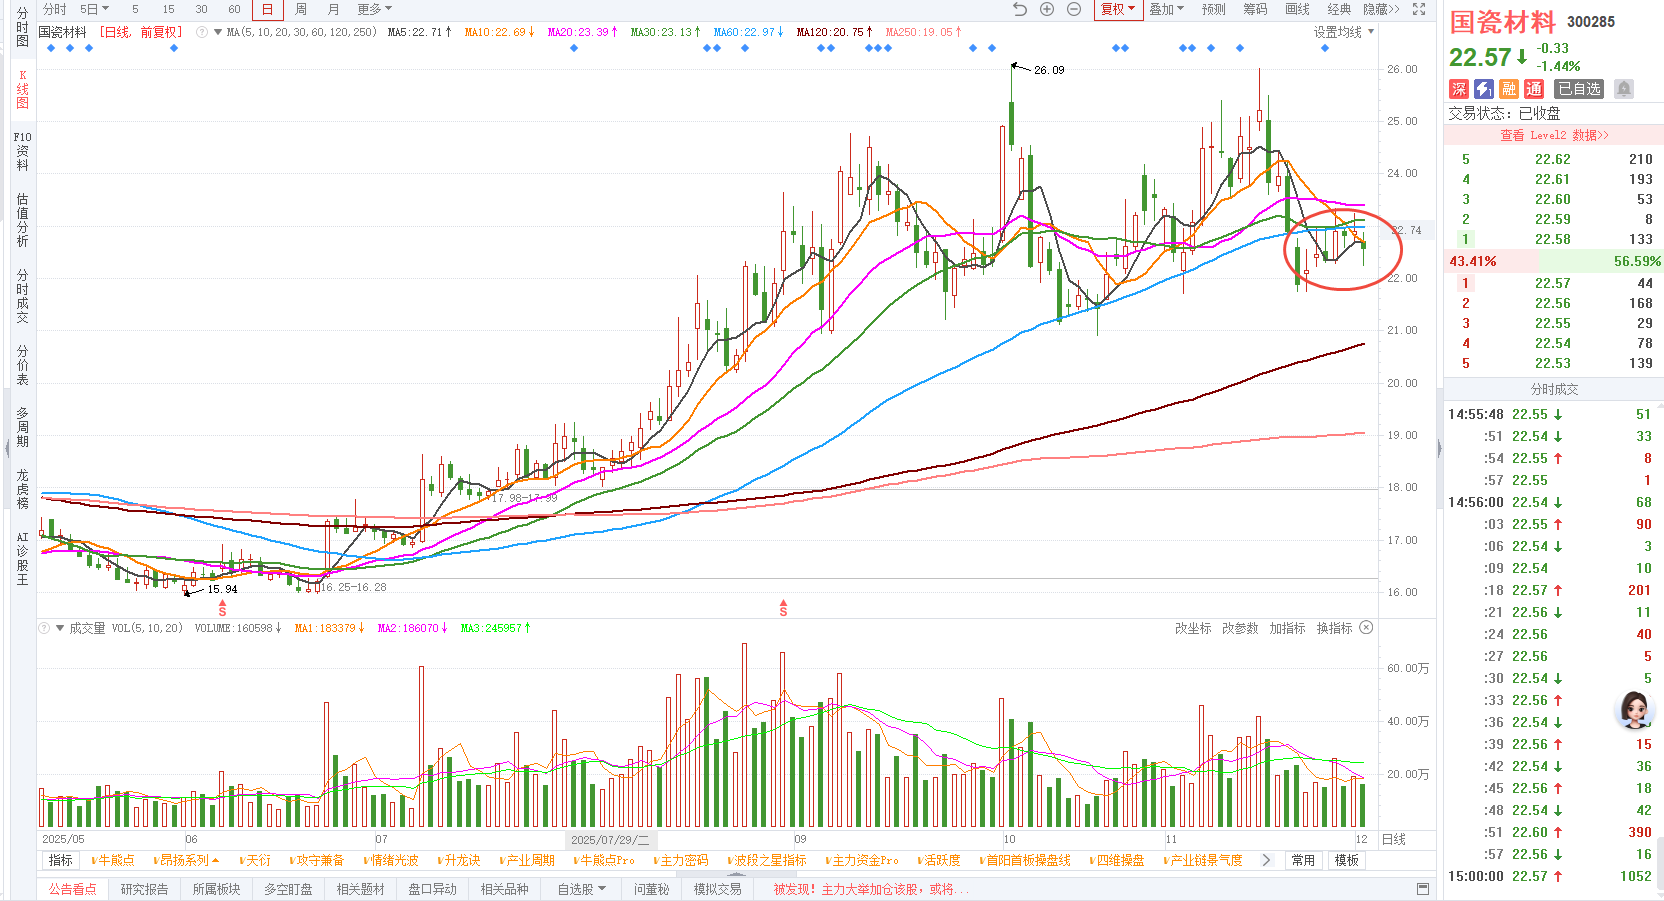Close the volume indicator panel
The height and width of the screenshot is (901, 1664).
[1366, 628]
